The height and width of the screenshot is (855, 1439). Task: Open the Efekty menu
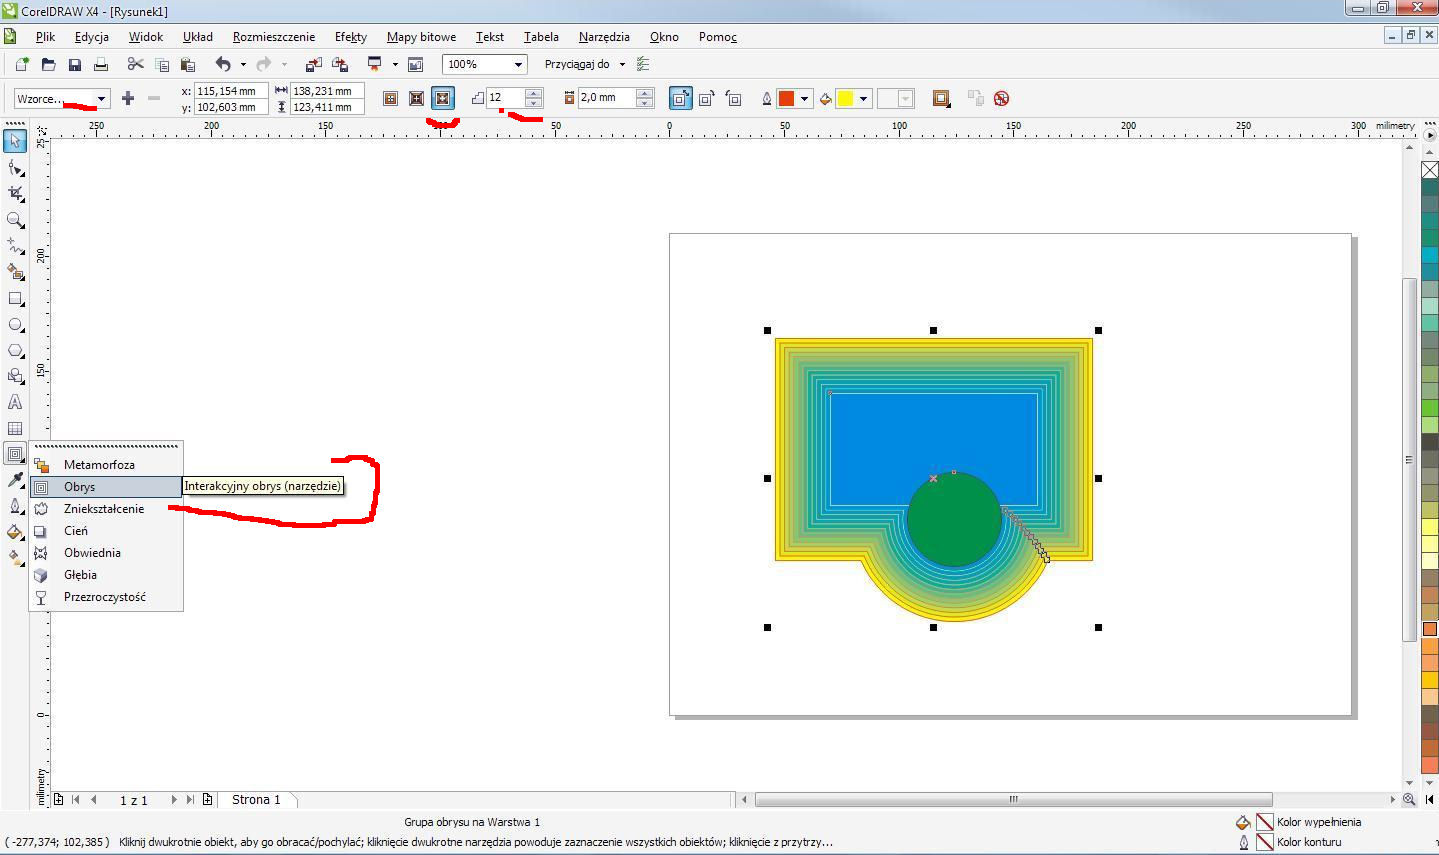[x=350, y=37]
